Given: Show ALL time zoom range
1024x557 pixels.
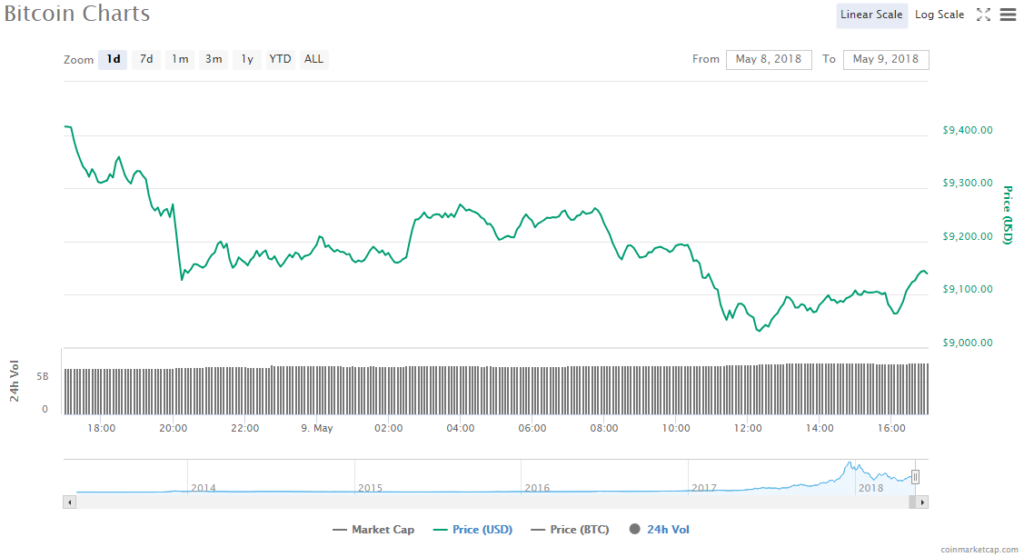Looking at the screenshot, I should [314, 59].
